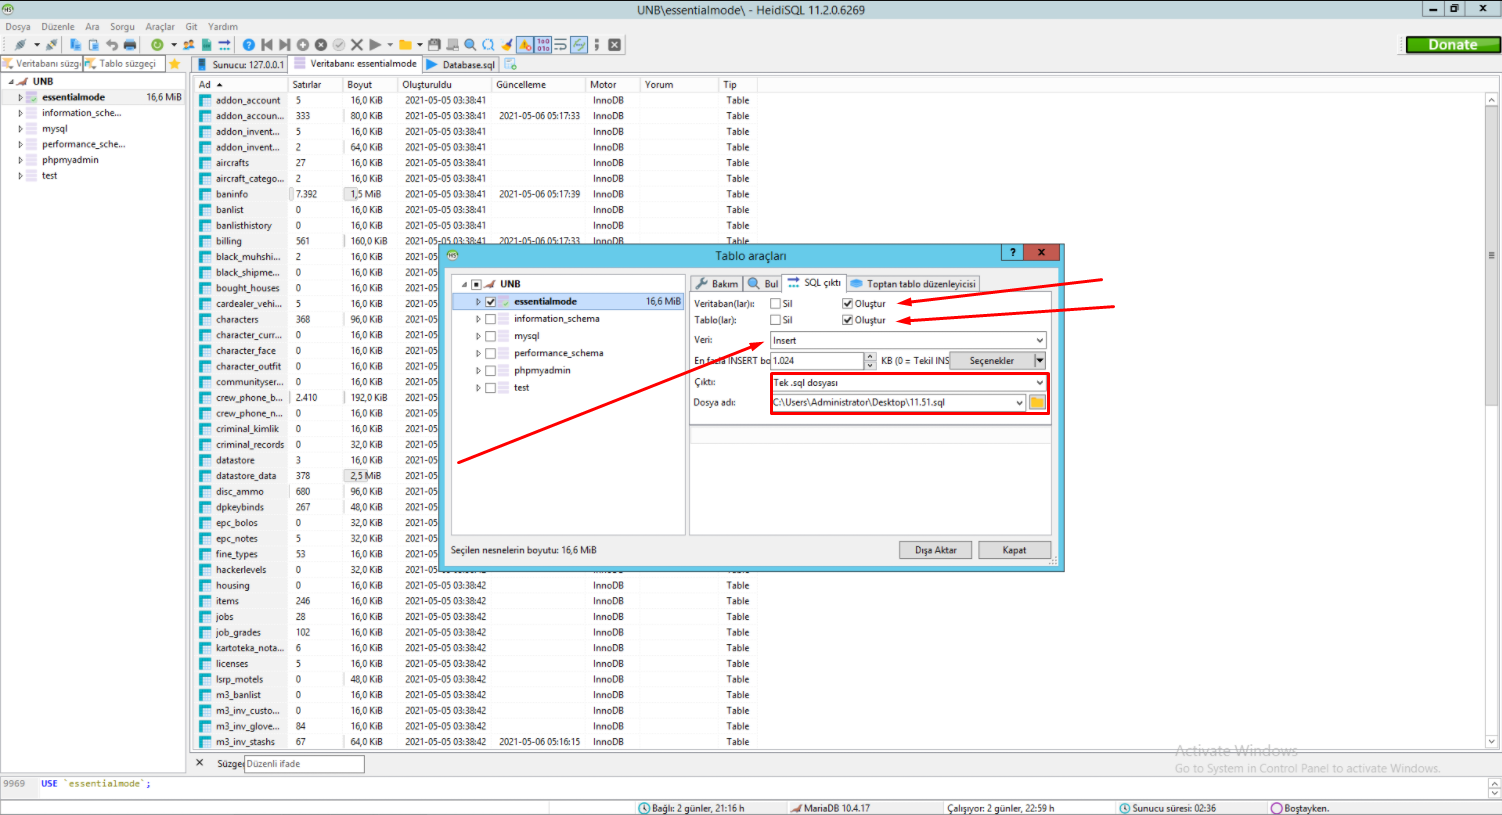Click the Düzenli ifade filter field

[304, 763]
